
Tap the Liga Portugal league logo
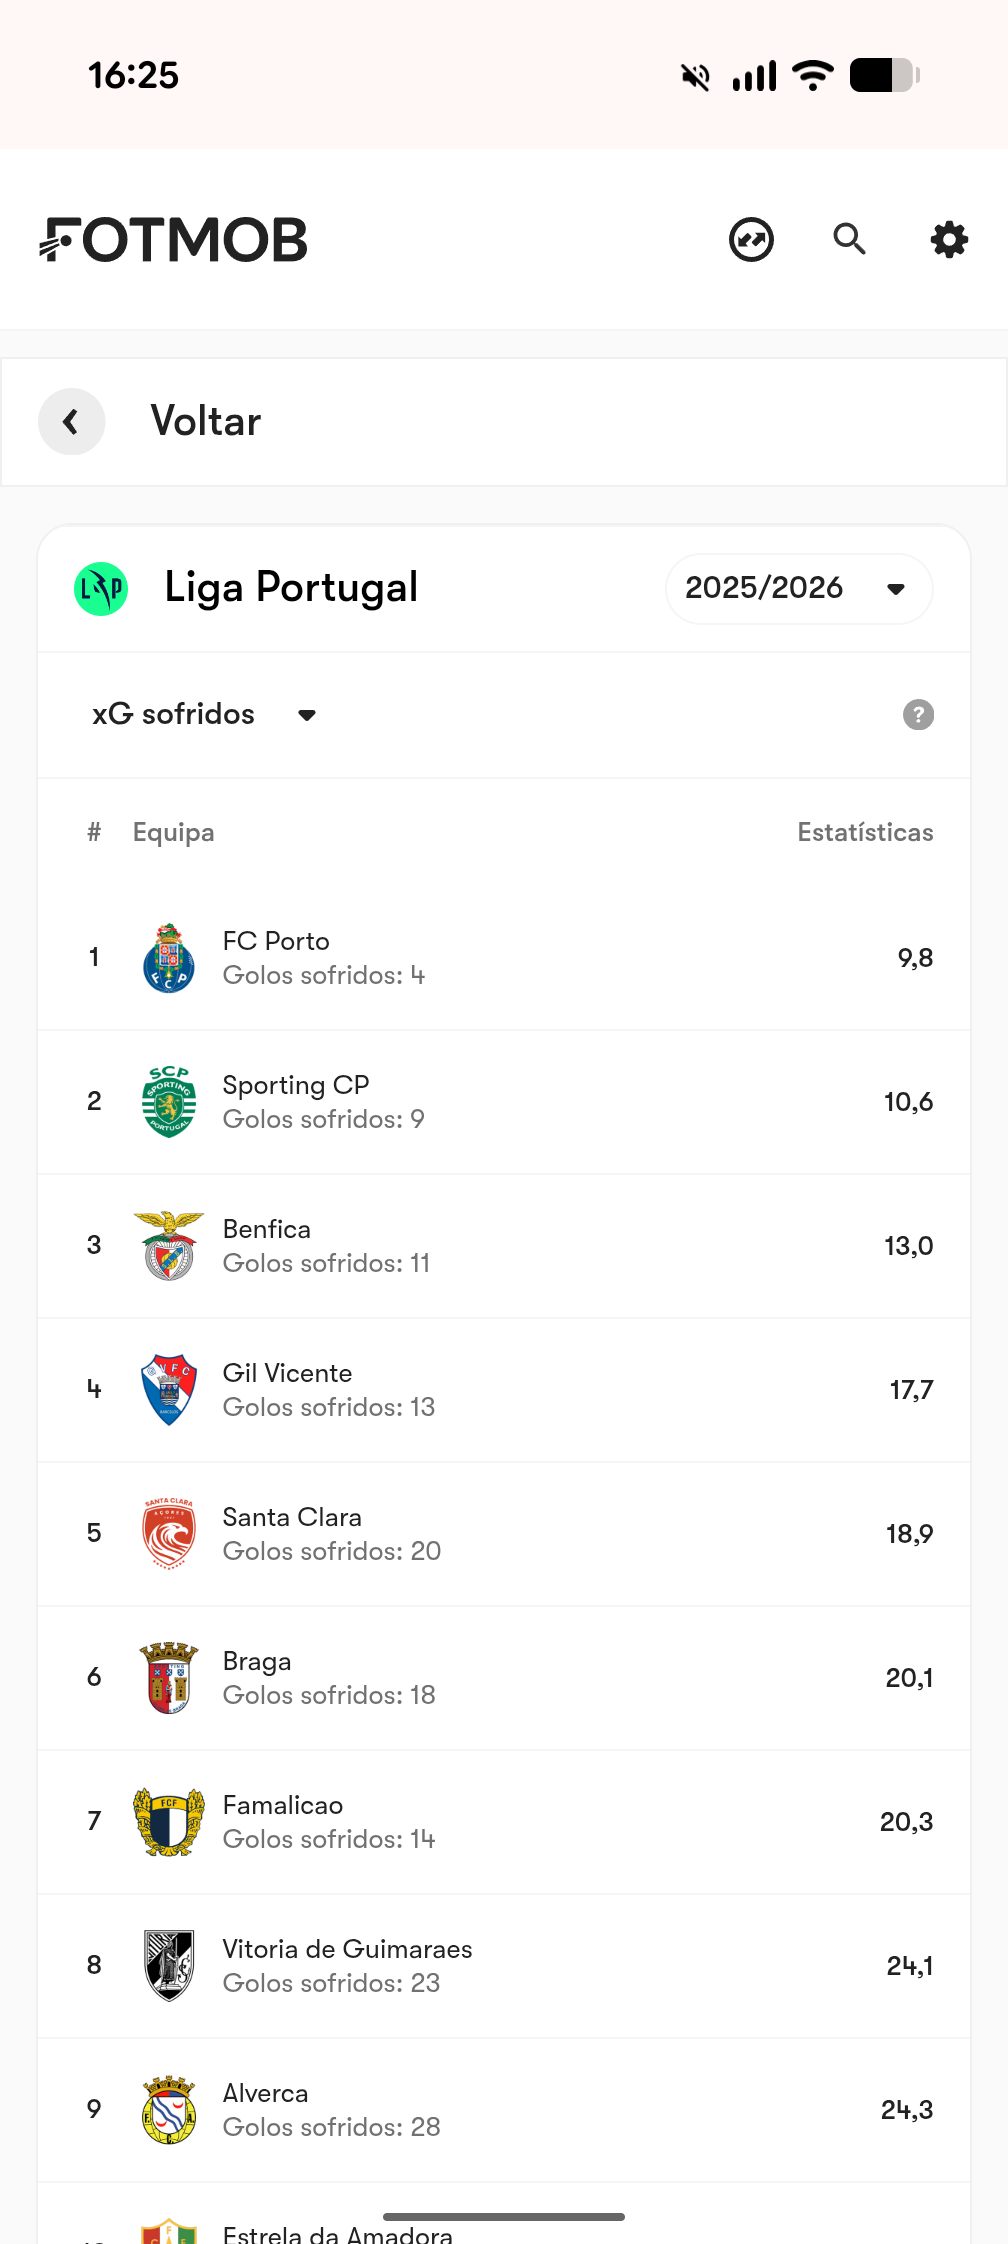tap(101, 589)
